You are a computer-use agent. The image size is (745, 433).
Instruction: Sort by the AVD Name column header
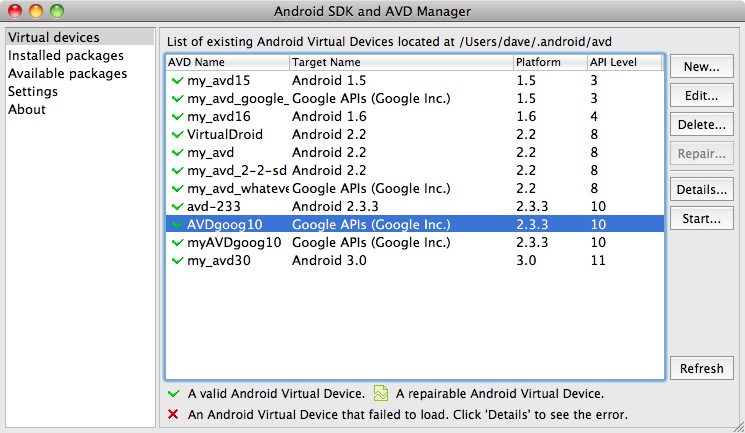[x=228, y=62]
